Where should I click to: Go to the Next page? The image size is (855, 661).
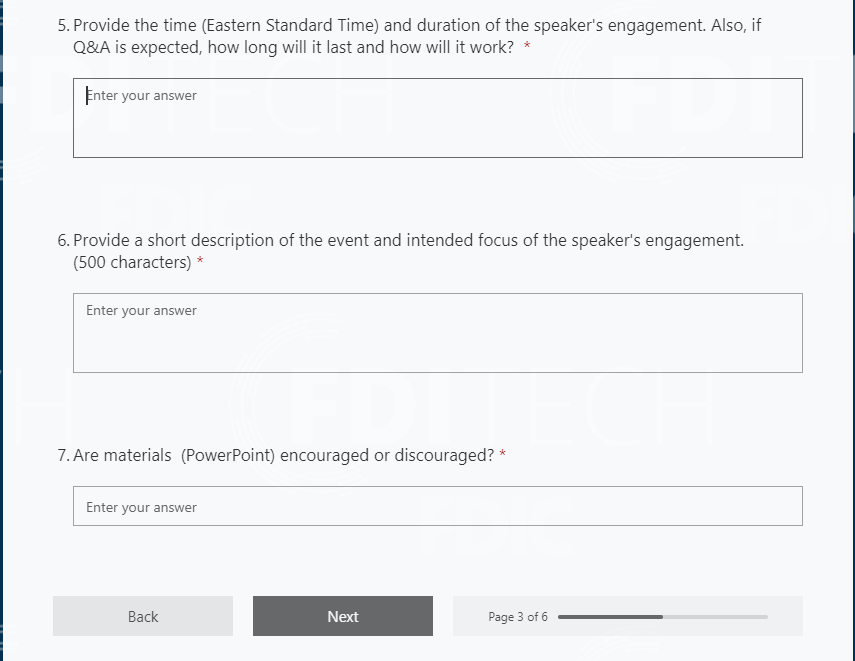pyautogui.click(x=342, y=616)
